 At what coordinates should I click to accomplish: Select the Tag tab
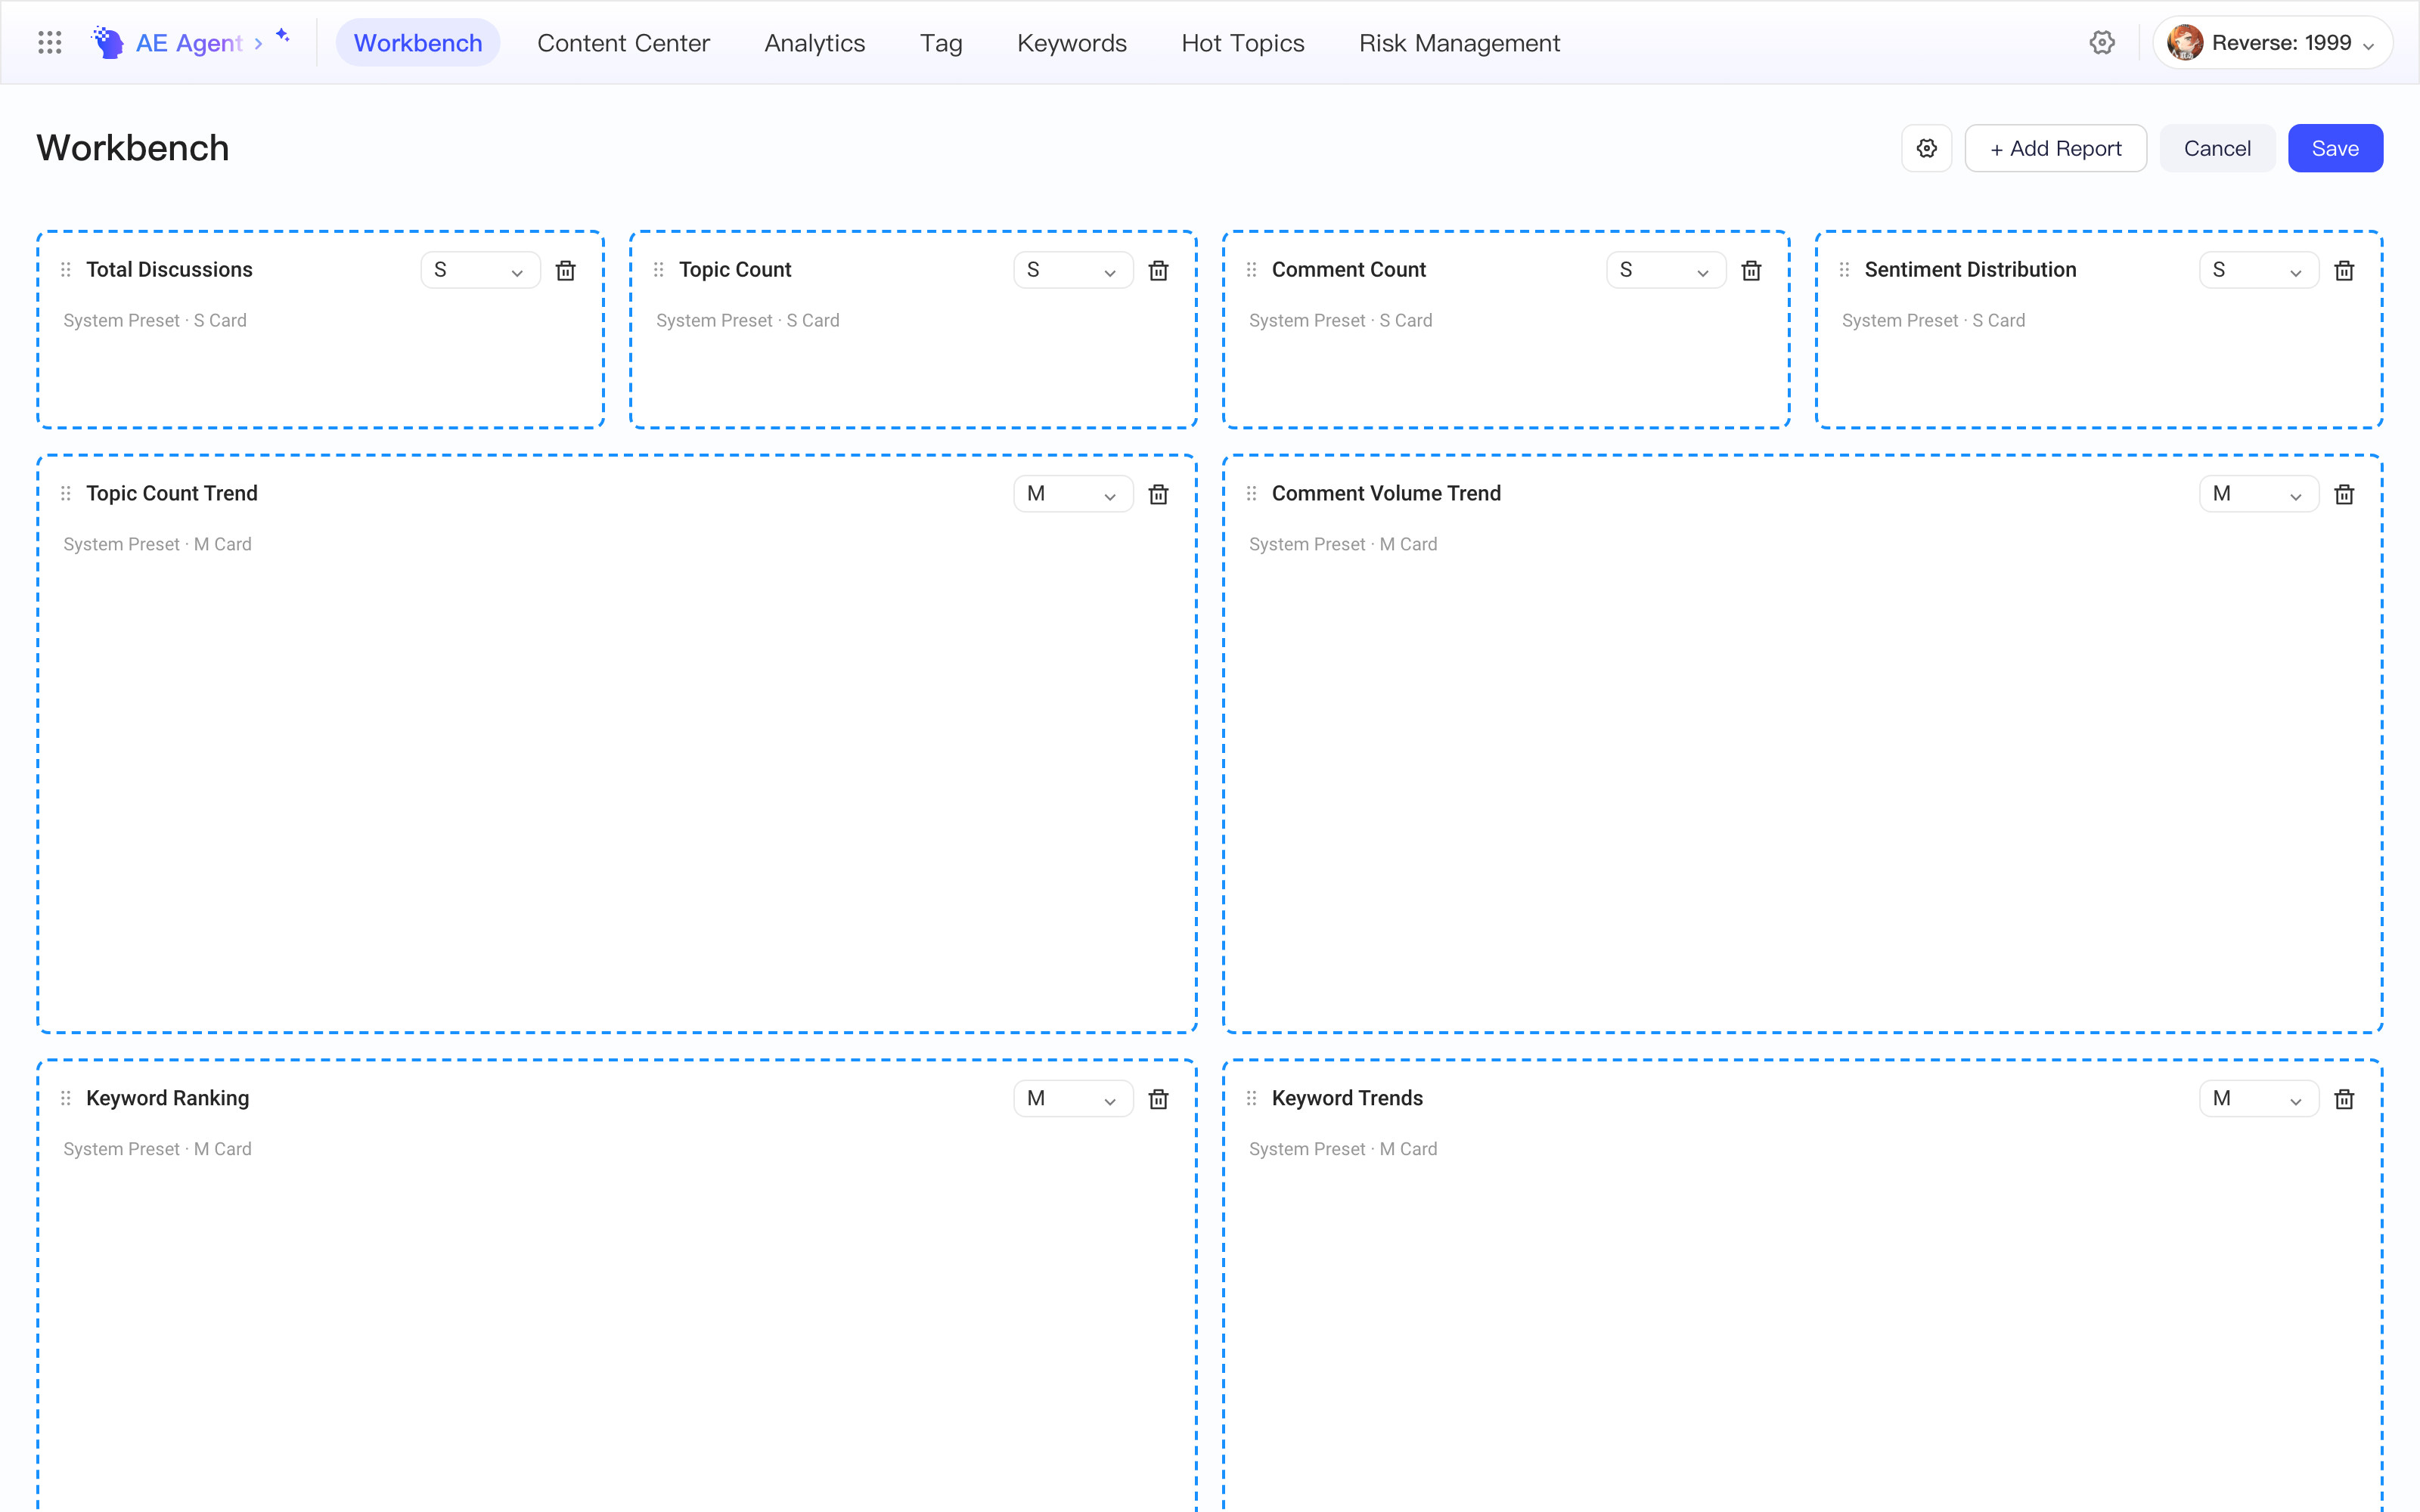pos(941,43)
